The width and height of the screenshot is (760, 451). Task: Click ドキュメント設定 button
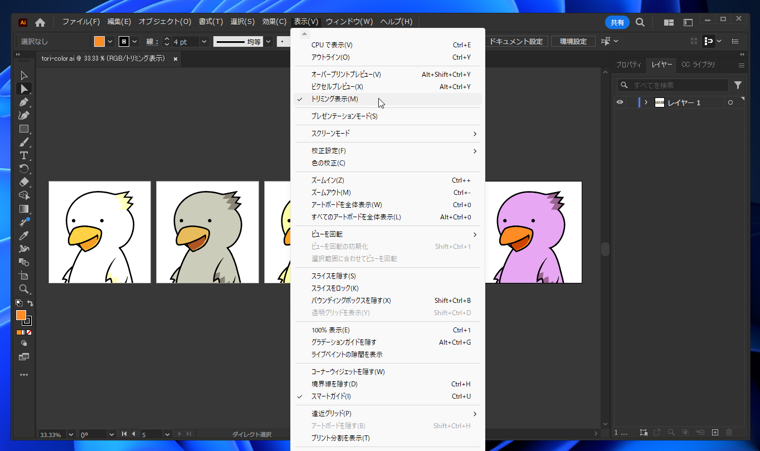516,42
